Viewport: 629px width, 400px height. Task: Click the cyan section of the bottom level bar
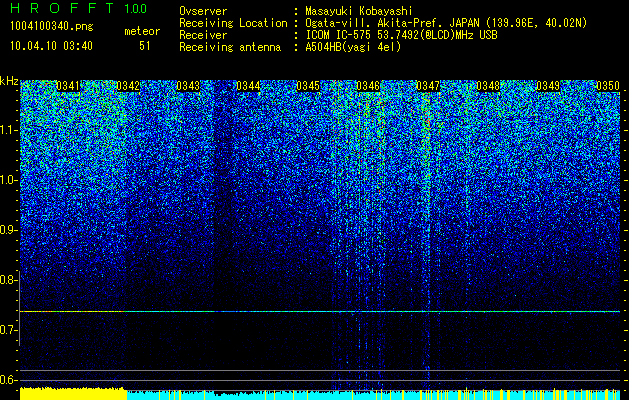pyautogui.click(x=373, y=395)
